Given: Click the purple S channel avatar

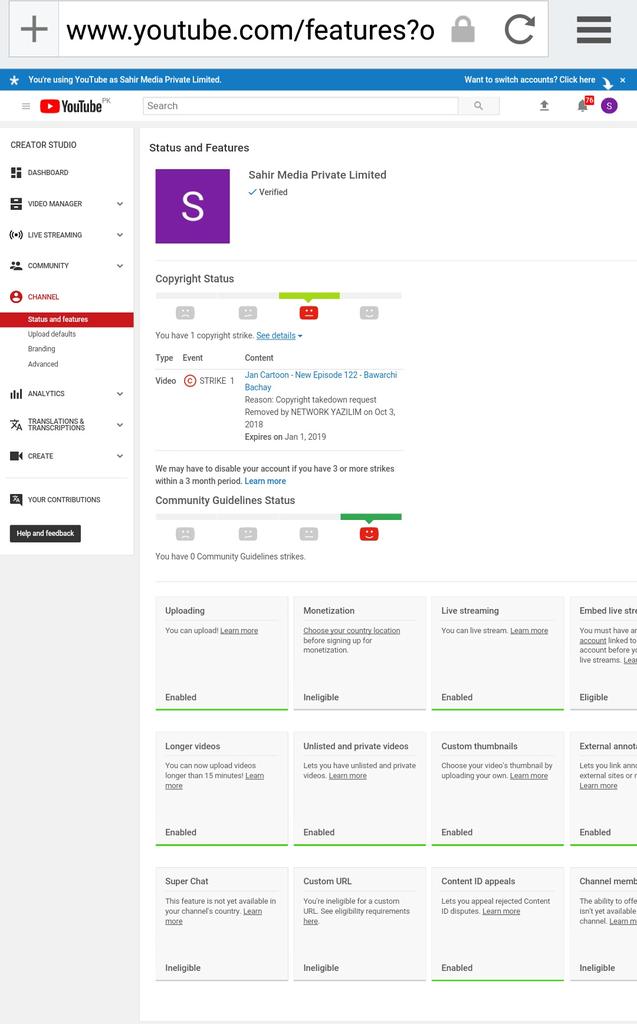Looking at the screenshot, I should [x=192, y=206].
